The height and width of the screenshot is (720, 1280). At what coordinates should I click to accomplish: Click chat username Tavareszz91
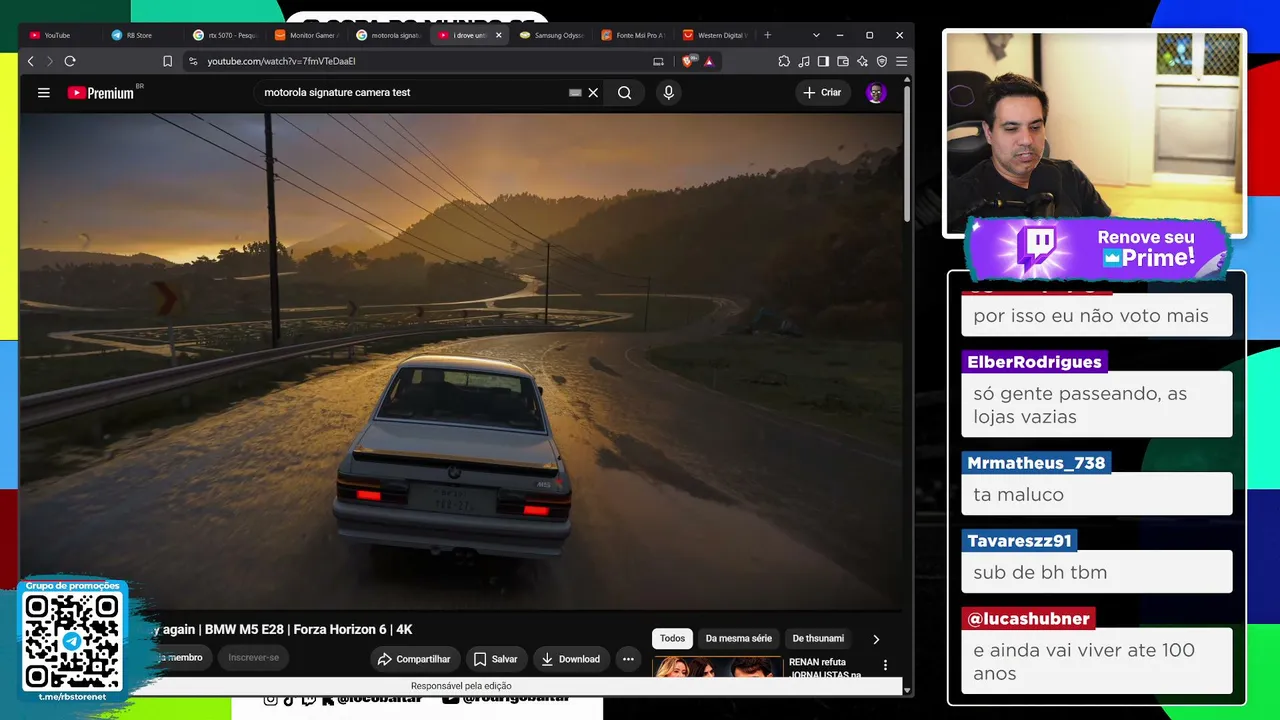(1019, 541)
